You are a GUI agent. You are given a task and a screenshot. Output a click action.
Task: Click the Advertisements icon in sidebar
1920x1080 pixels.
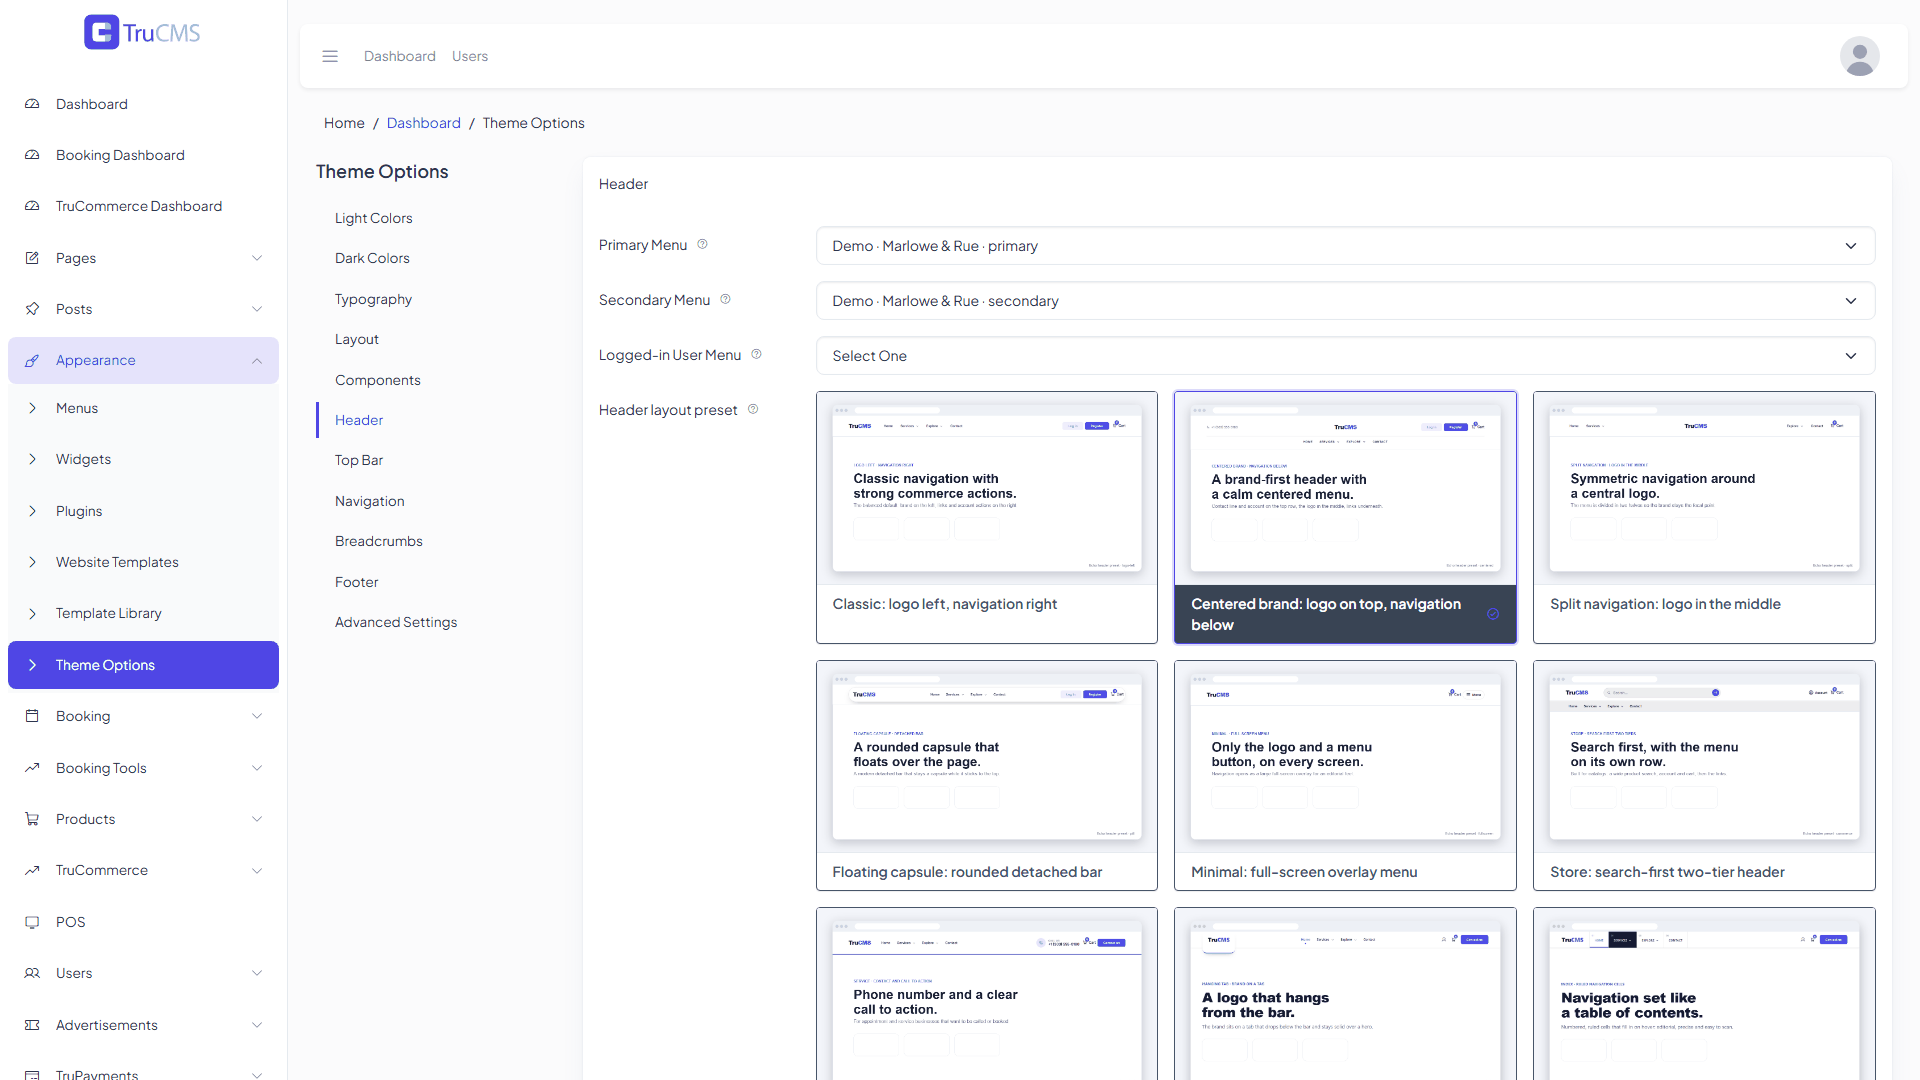point(32,1025)
